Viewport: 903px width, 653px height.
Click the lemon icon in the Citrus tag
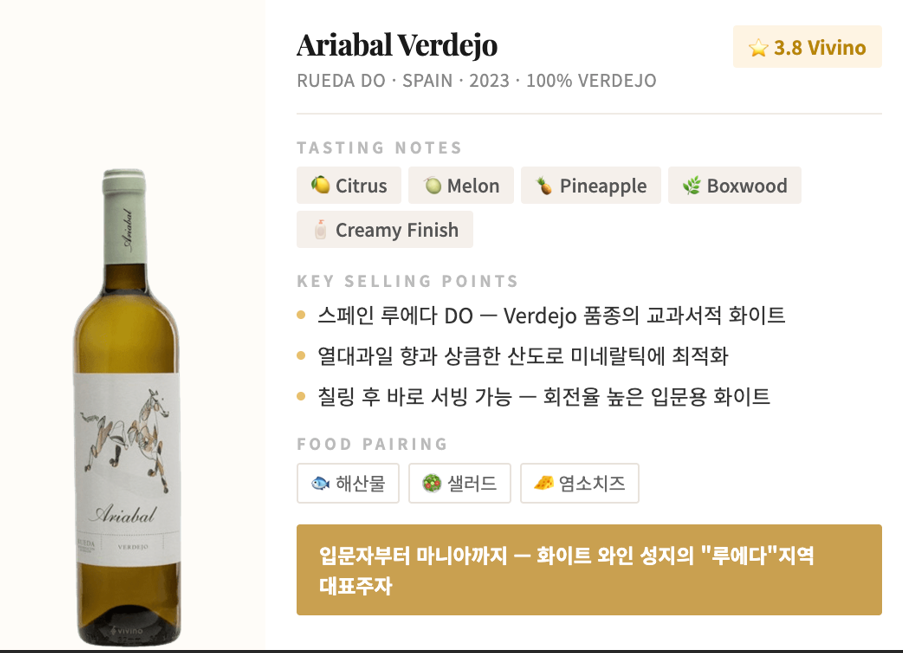pos(320,185)
